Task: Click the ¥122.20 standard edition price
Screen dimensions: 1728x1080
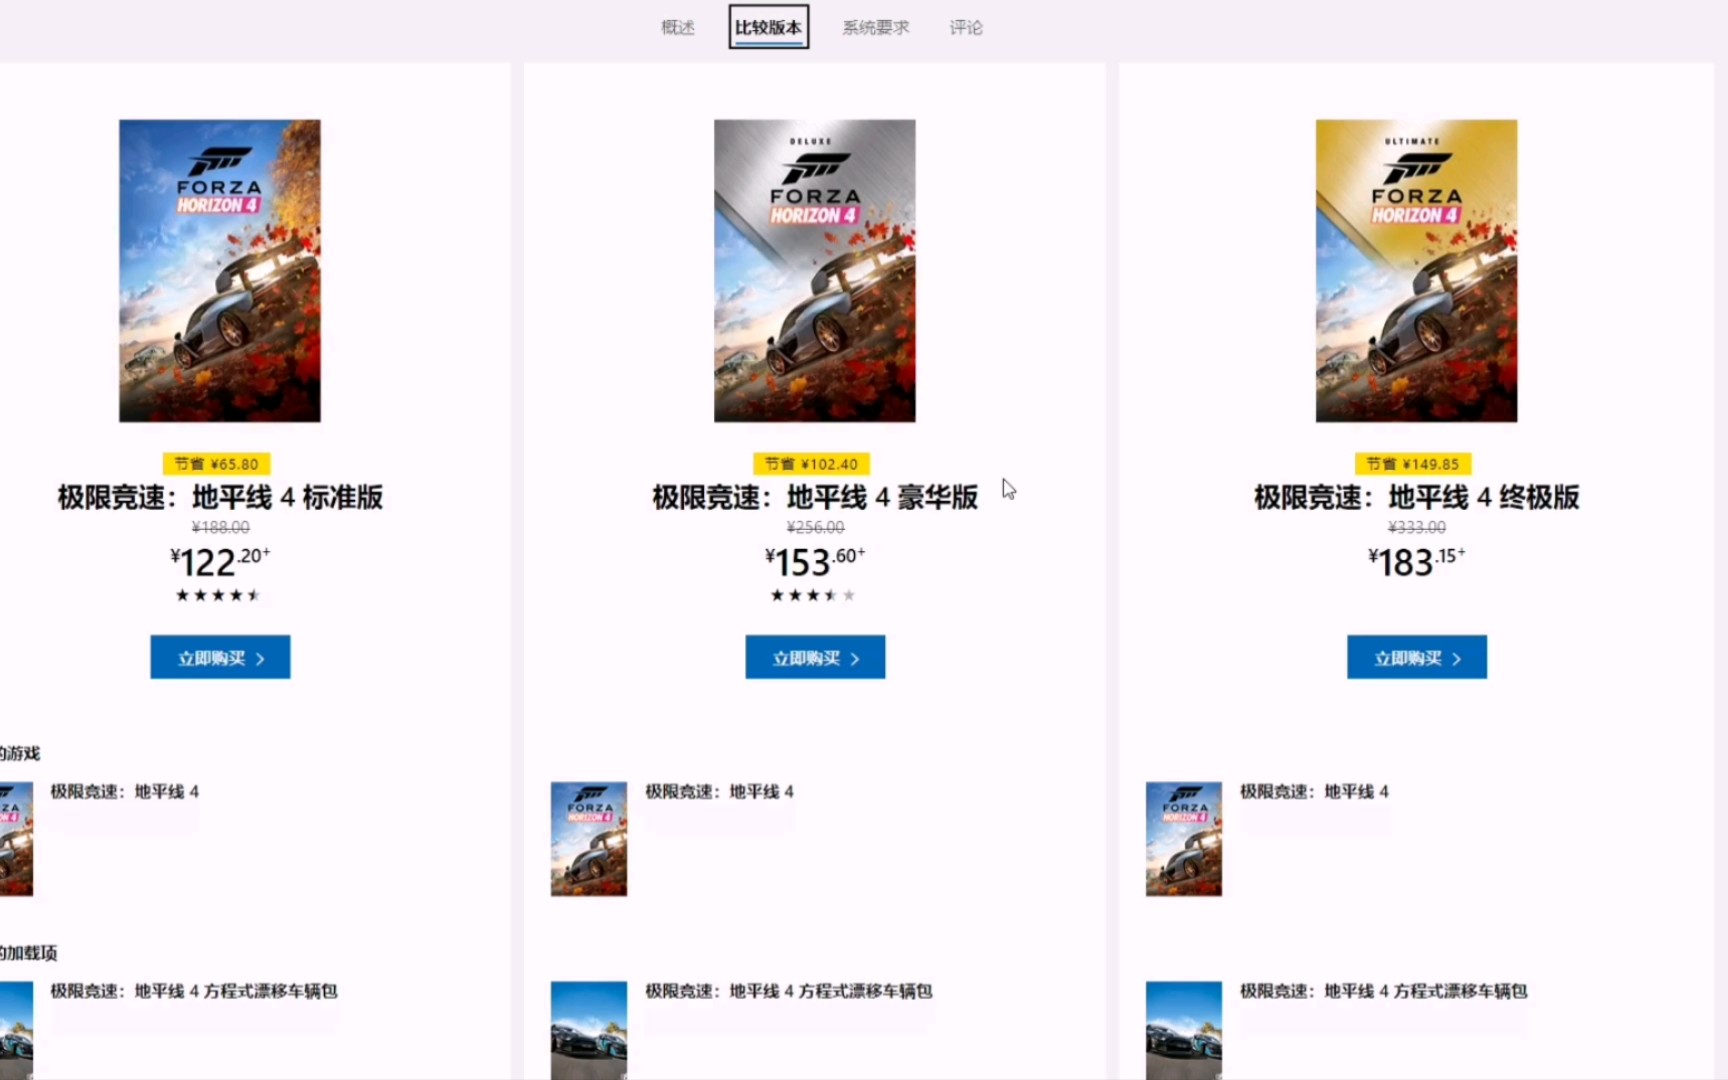Action: (x=220, y=562)
